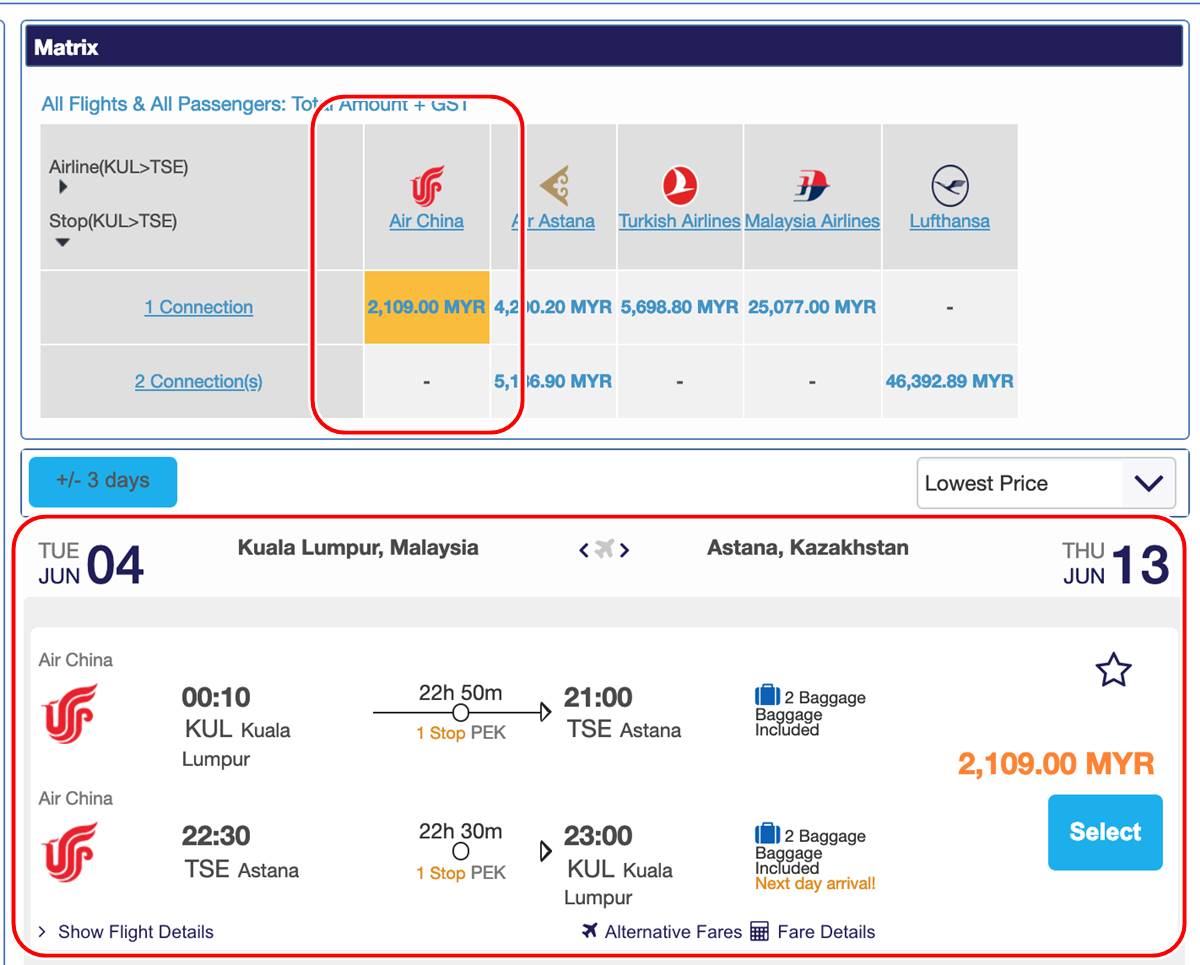Click the 22h 50m flight duration
The image size is (1200, 965).
(460, 692)
